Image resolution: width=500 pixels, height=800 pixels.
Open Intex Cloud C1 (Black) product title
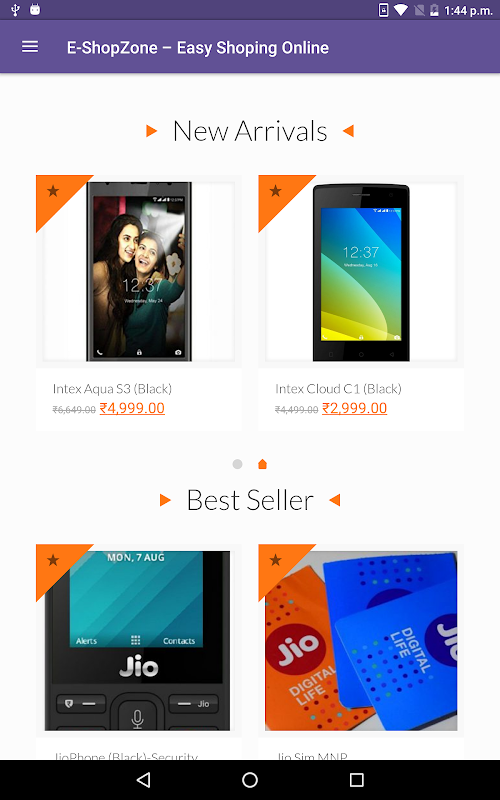coord(338,389)
